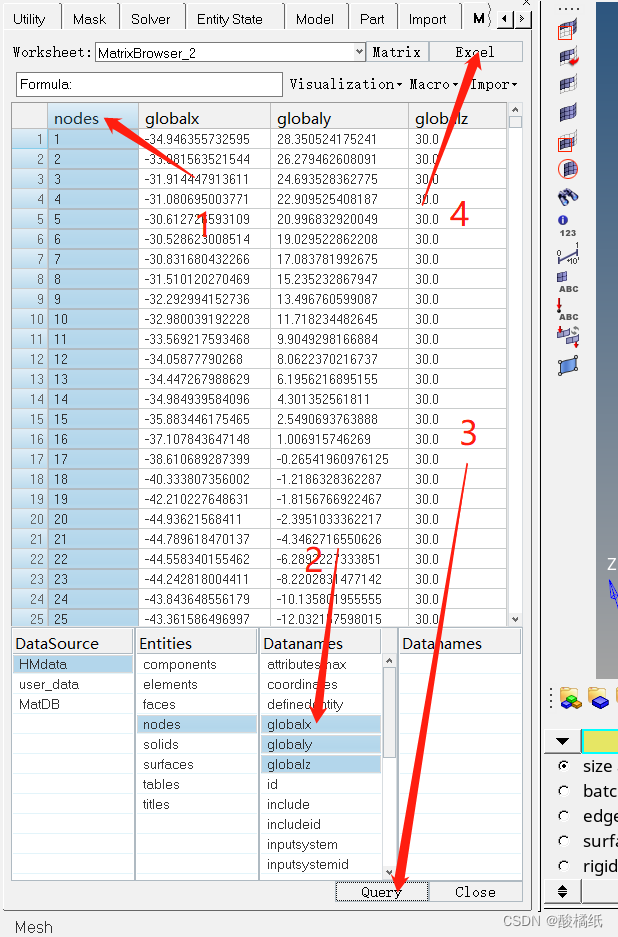
Task: Select the distance measurement ruler icon
Action: point(568,254)
